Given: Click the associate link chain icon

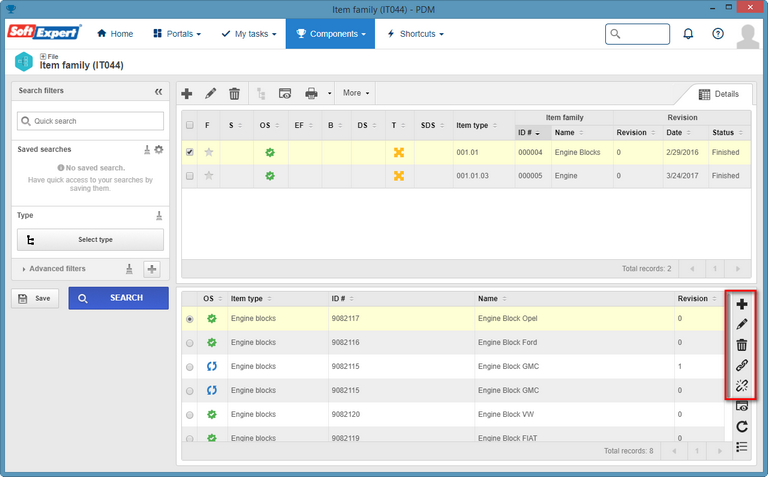Looking at the screenshot, I should [x=742, y=365].
